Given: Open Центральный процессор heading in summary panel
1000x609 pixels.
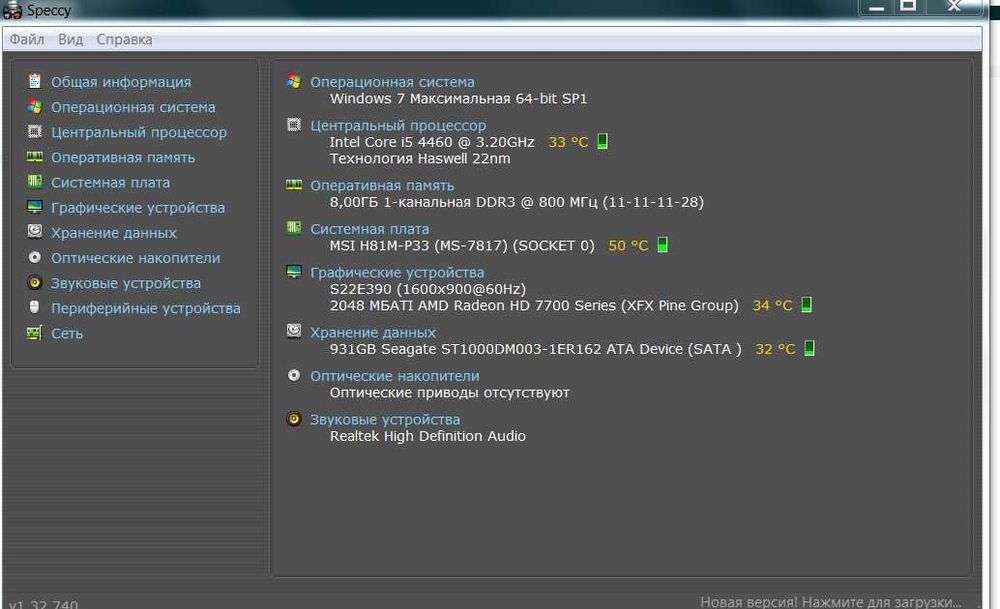Looking at the screenshot, I should pyautogui.click(x=398, y=126).
